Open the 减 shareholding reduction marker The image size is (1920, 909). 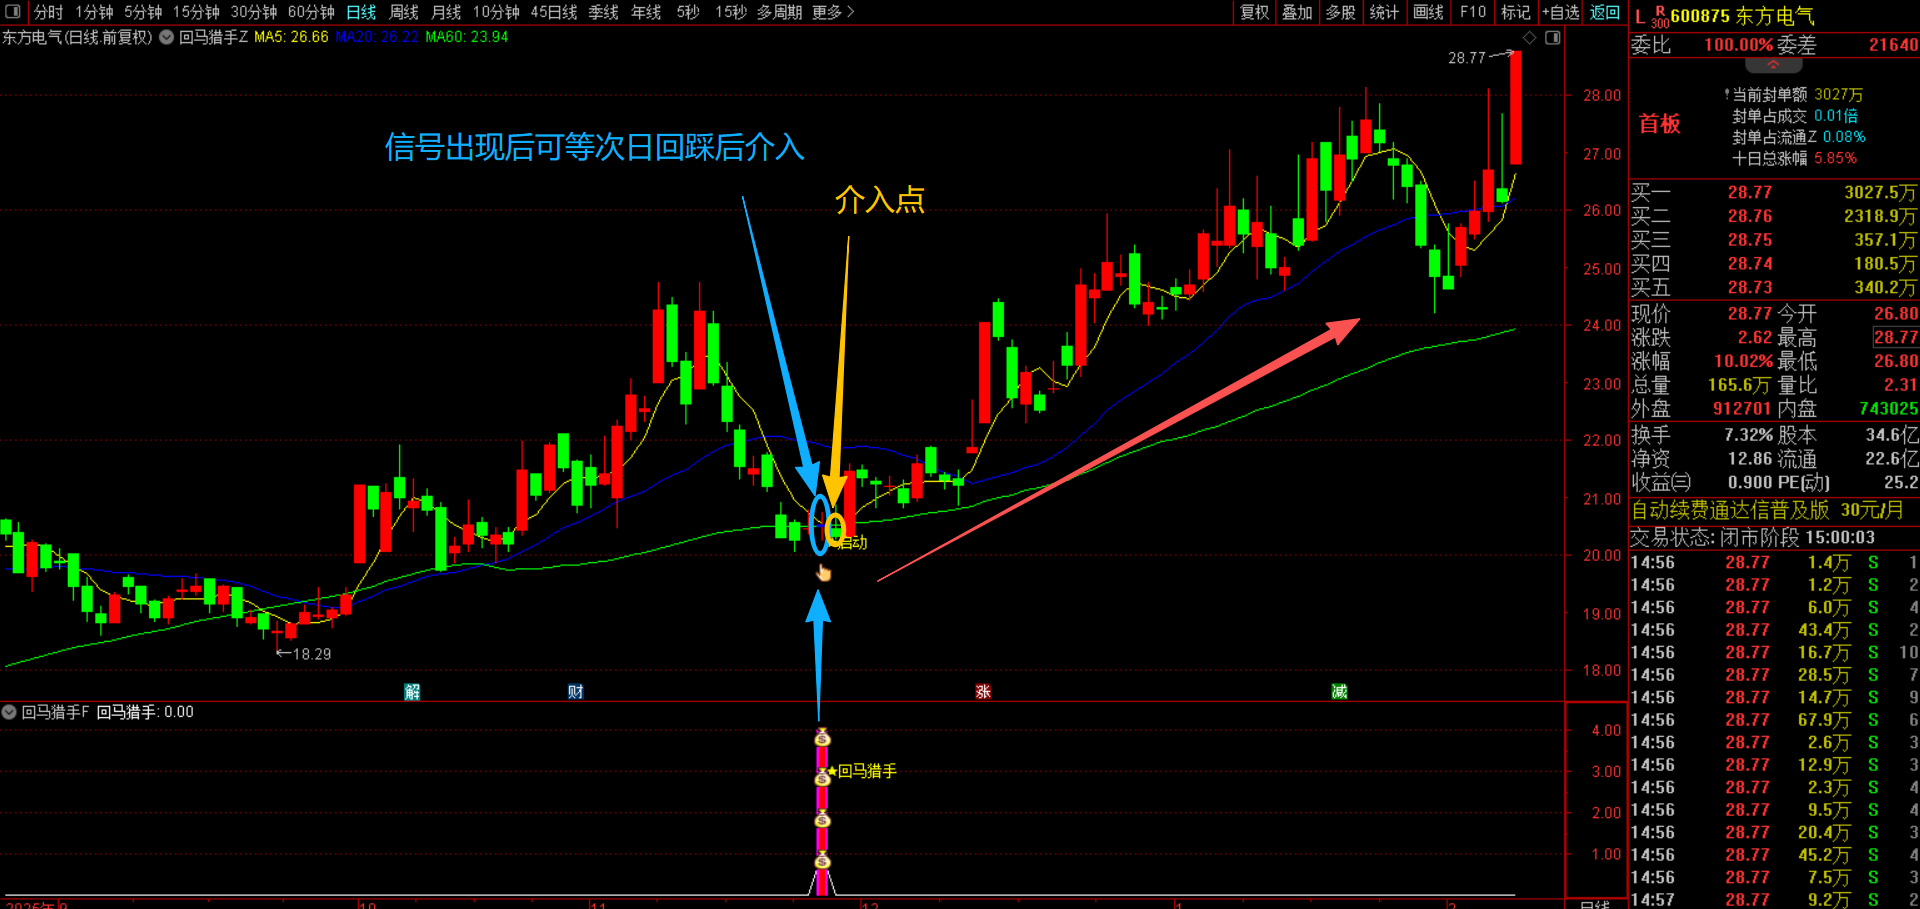click(1339, 691)
